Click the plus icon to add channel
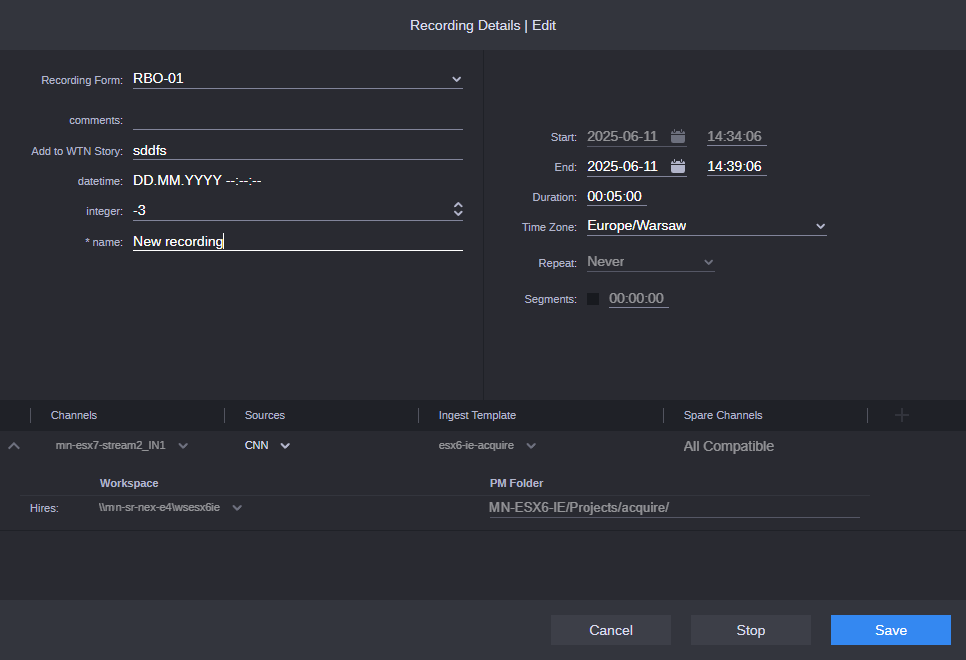 (901, 415)
